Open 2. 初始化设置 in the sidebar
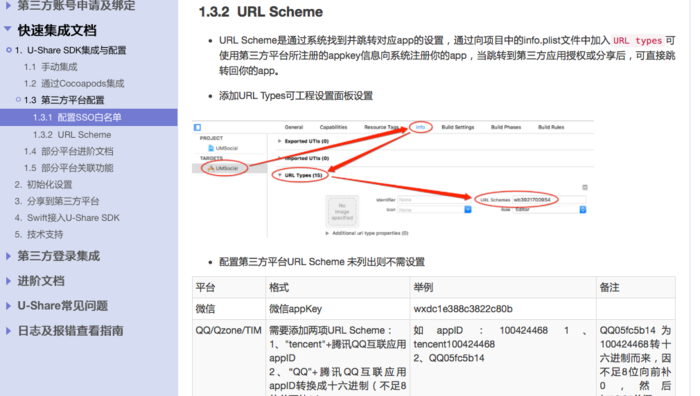The height and width of the screenshot is (396, 700). click(43, 185)
